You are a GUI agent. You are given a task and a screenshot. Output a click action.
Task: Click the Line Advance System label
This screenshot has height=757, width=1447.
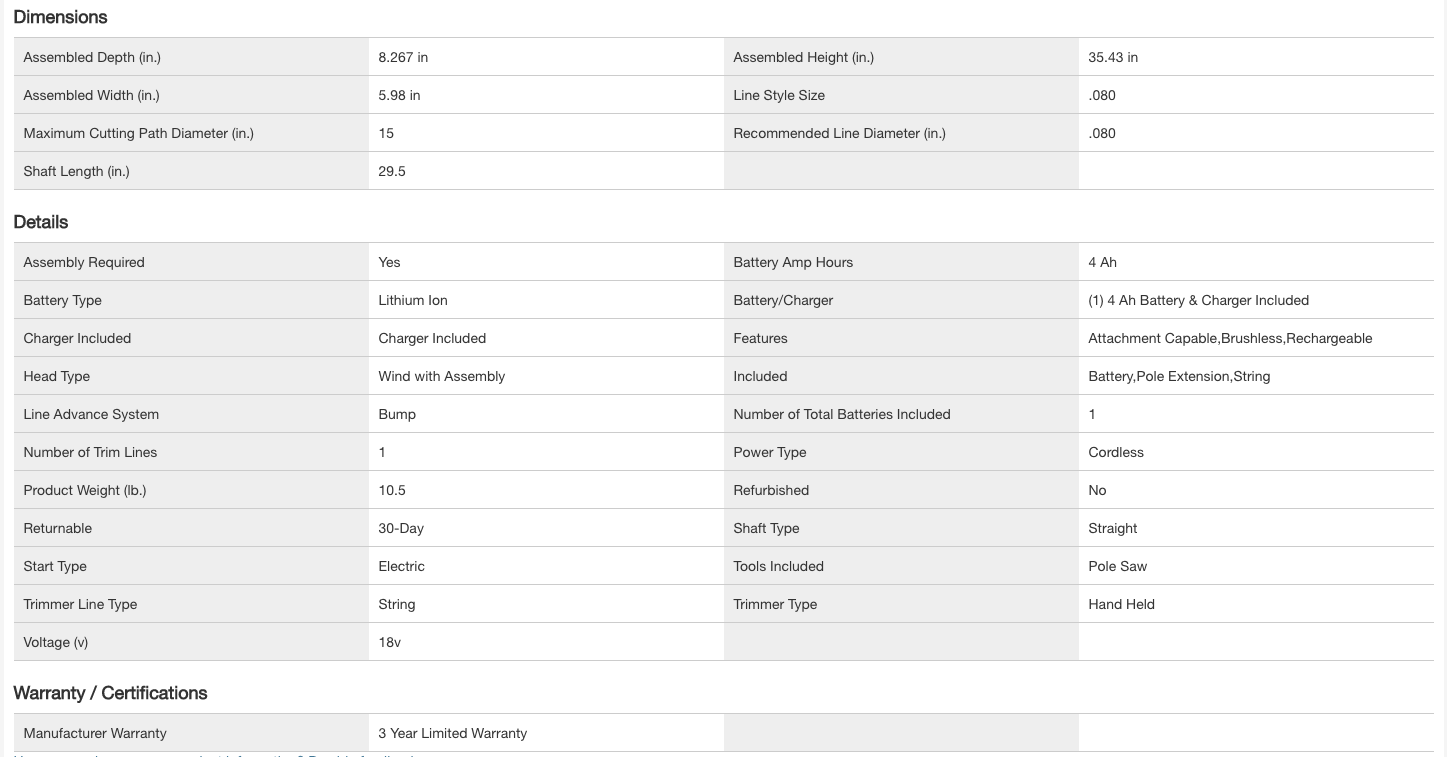pos(91,415)
